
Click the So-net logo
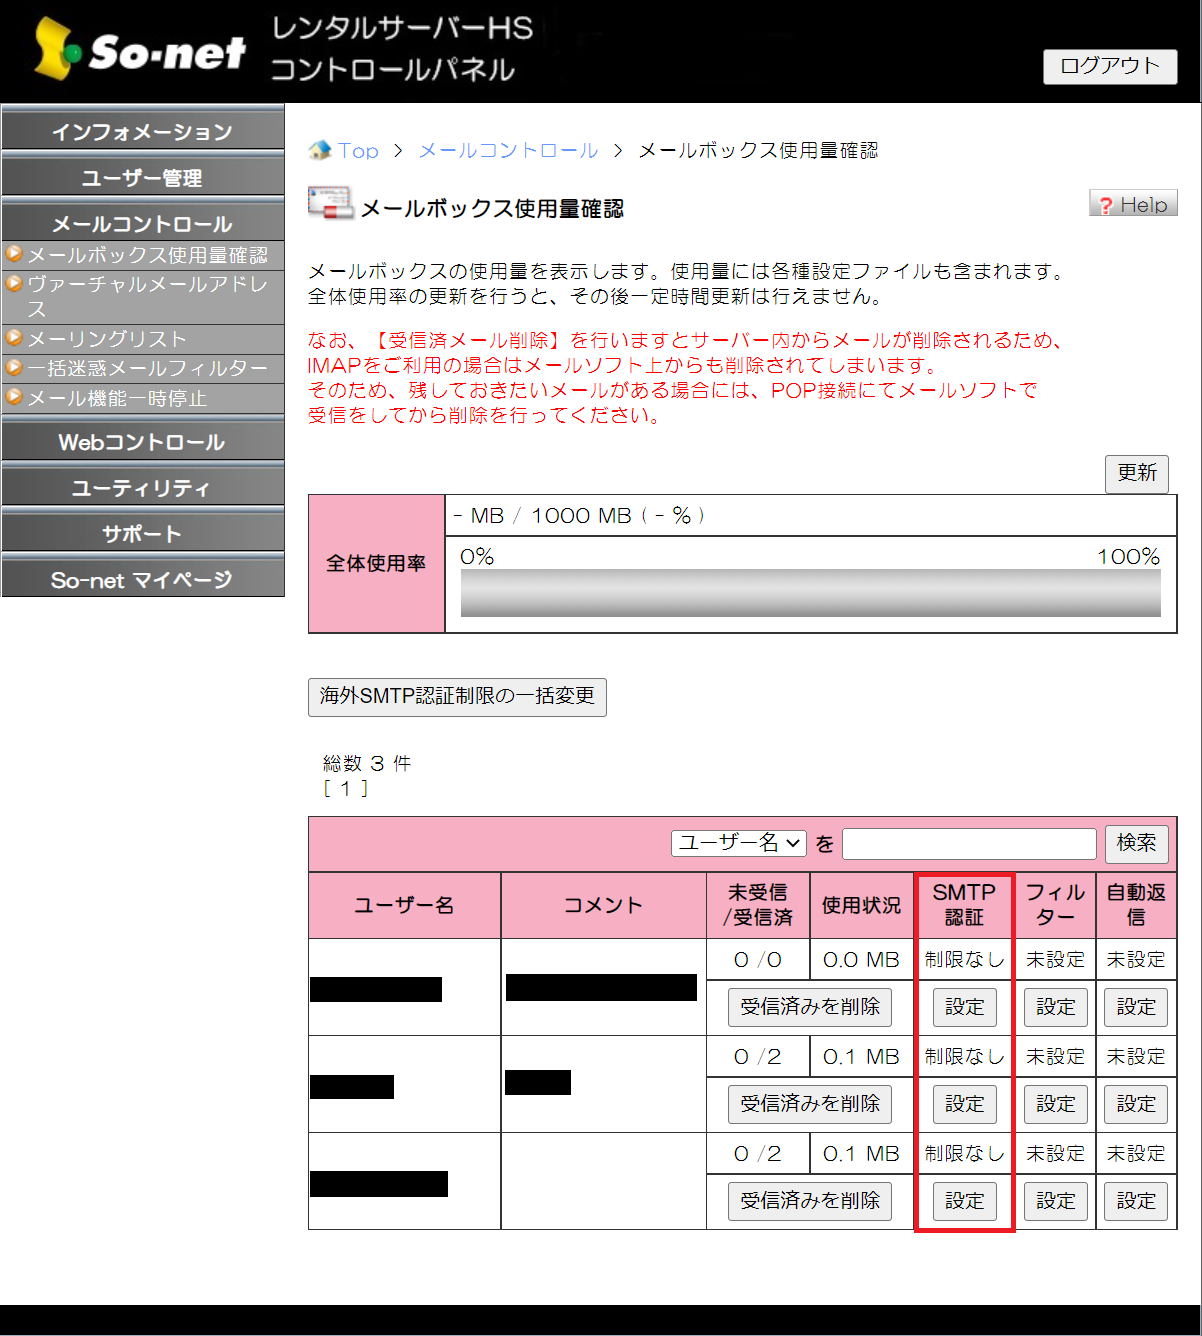pyautogui.click(x=140, y=50)
